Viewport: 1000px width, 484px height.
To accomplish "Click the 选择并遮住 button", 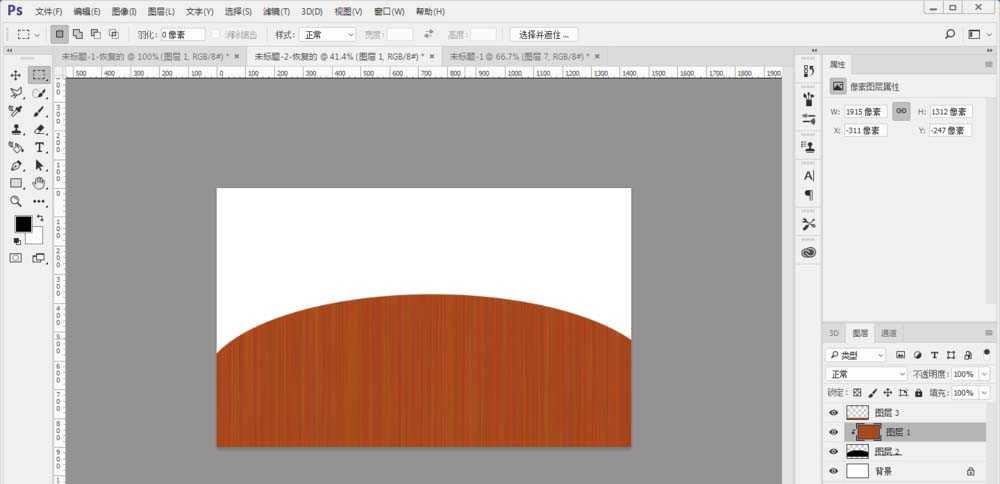I will point(543,34).
